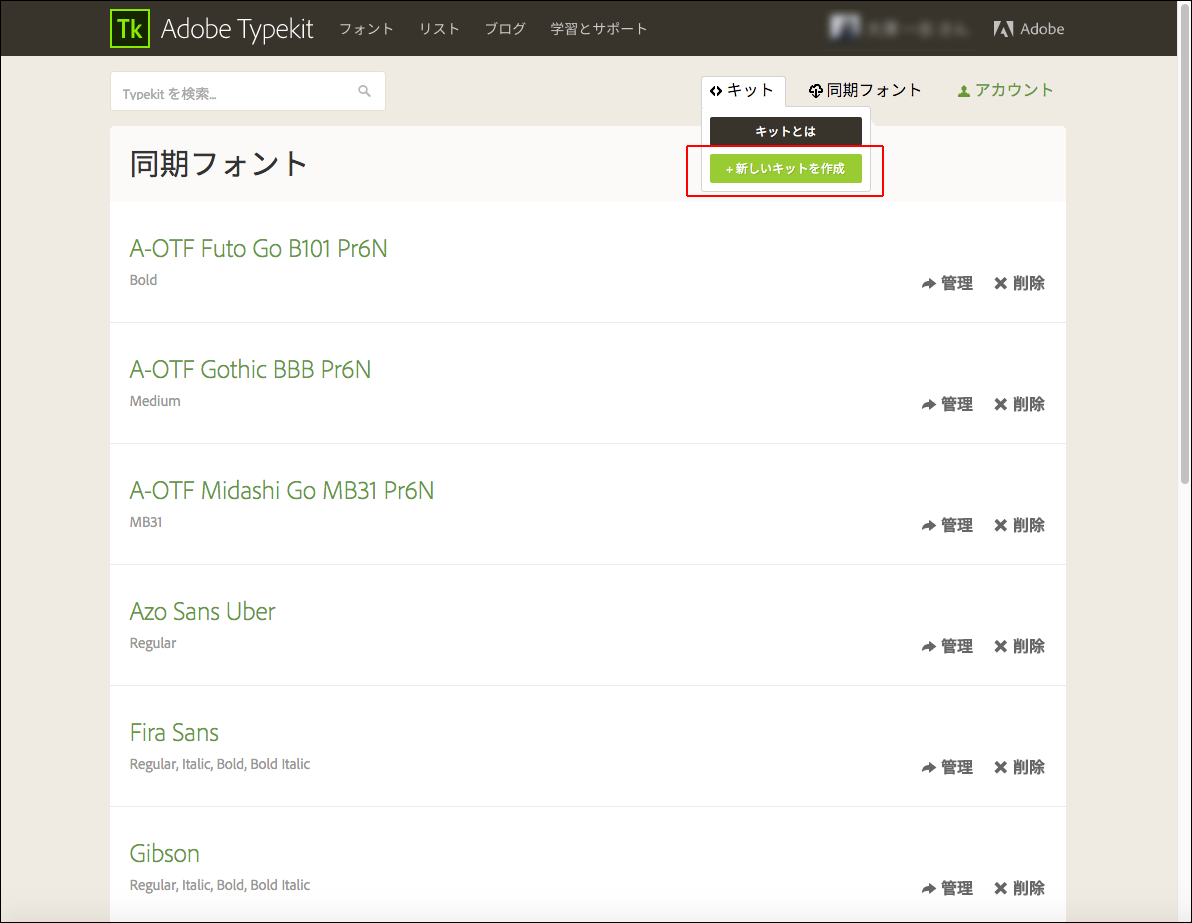The height and width of the screenshot is (923, 1192).
Task: Click 削除 for A-OTF Futo Go B101 Pr6N
Action: point(1019,284)
